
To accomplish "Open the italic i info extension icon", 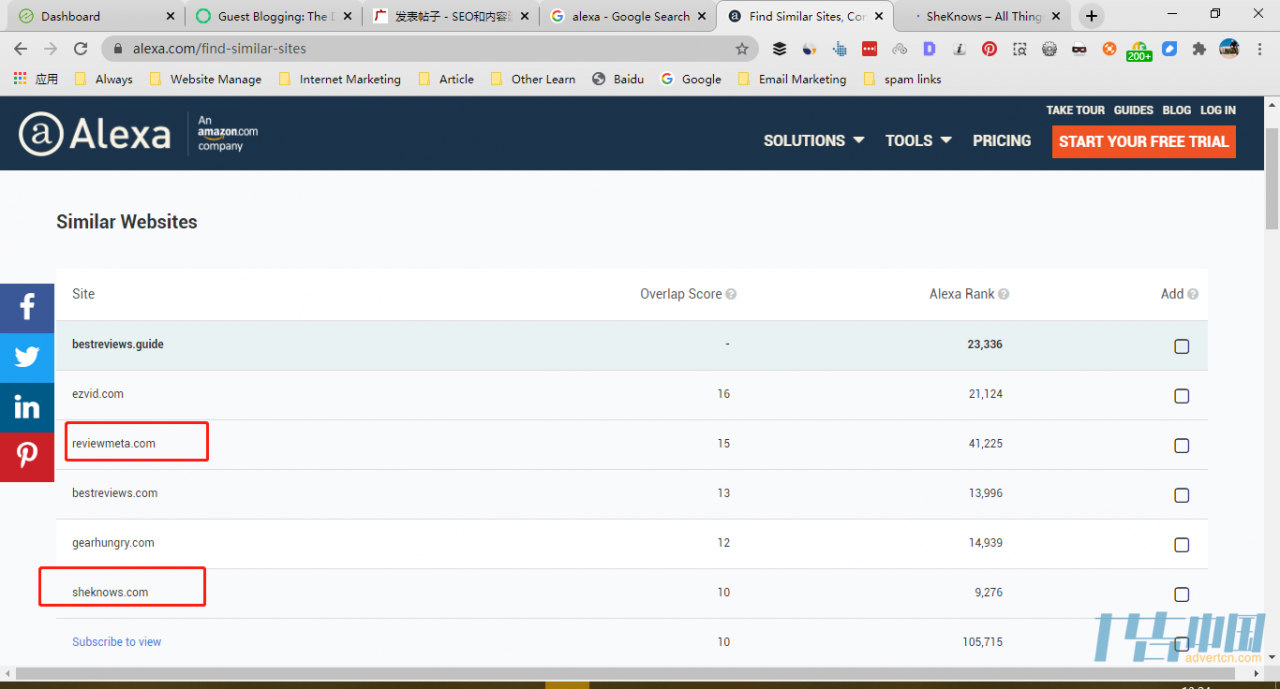I will click(959, 48).
